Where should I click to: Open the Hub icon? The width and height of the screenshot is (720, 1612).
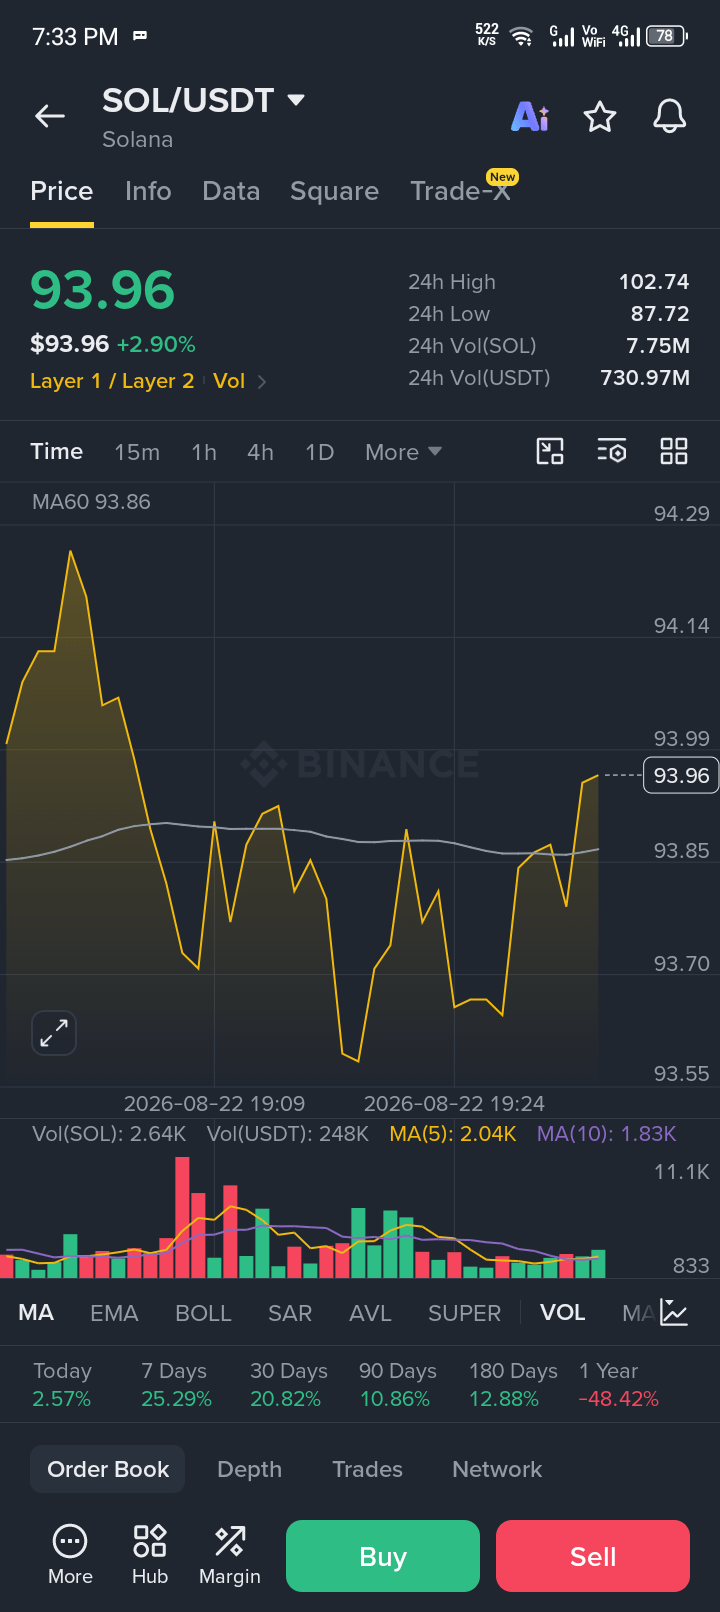150,1556
